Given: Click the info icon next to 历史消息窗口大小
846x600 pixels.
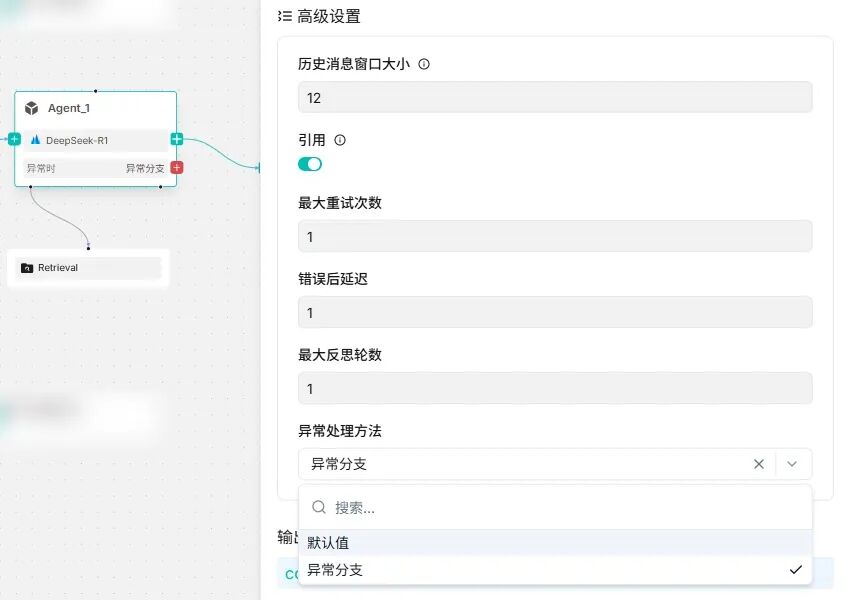Looking at the screenshot, I should click(x=425, y=63).
